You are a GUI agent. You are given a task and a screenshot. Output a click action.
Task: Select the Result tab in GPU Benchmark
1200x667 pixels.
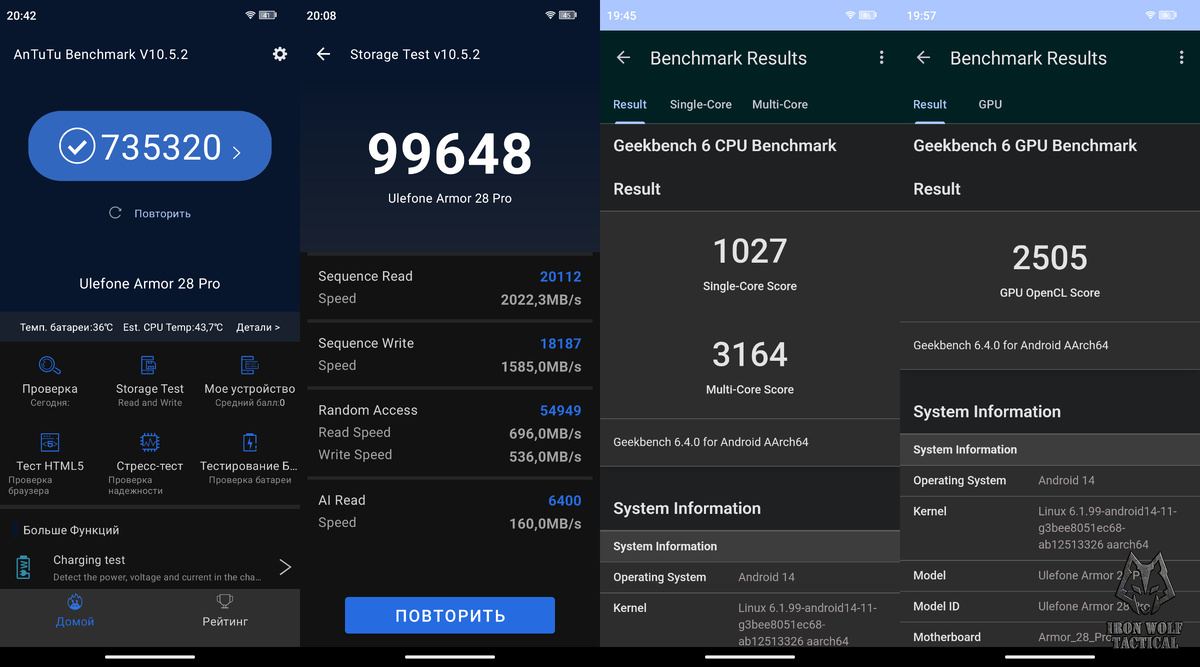[930, 104]
